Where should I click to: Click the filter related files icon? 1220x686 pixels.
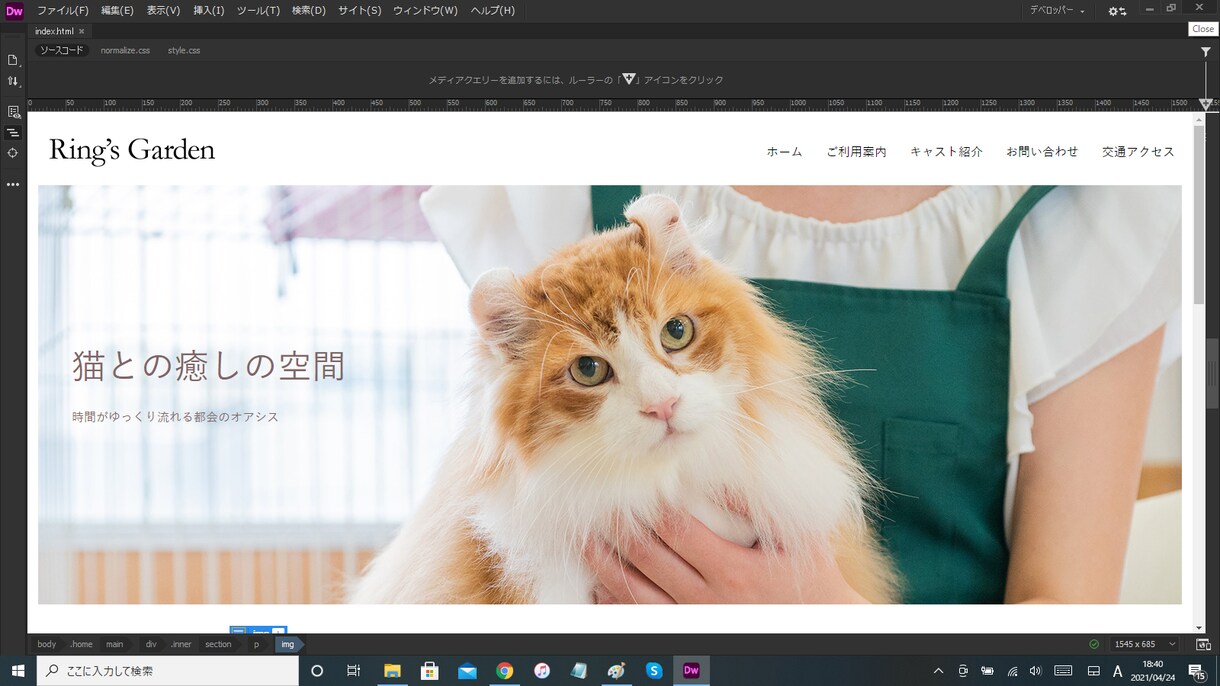coord(1206,51)
